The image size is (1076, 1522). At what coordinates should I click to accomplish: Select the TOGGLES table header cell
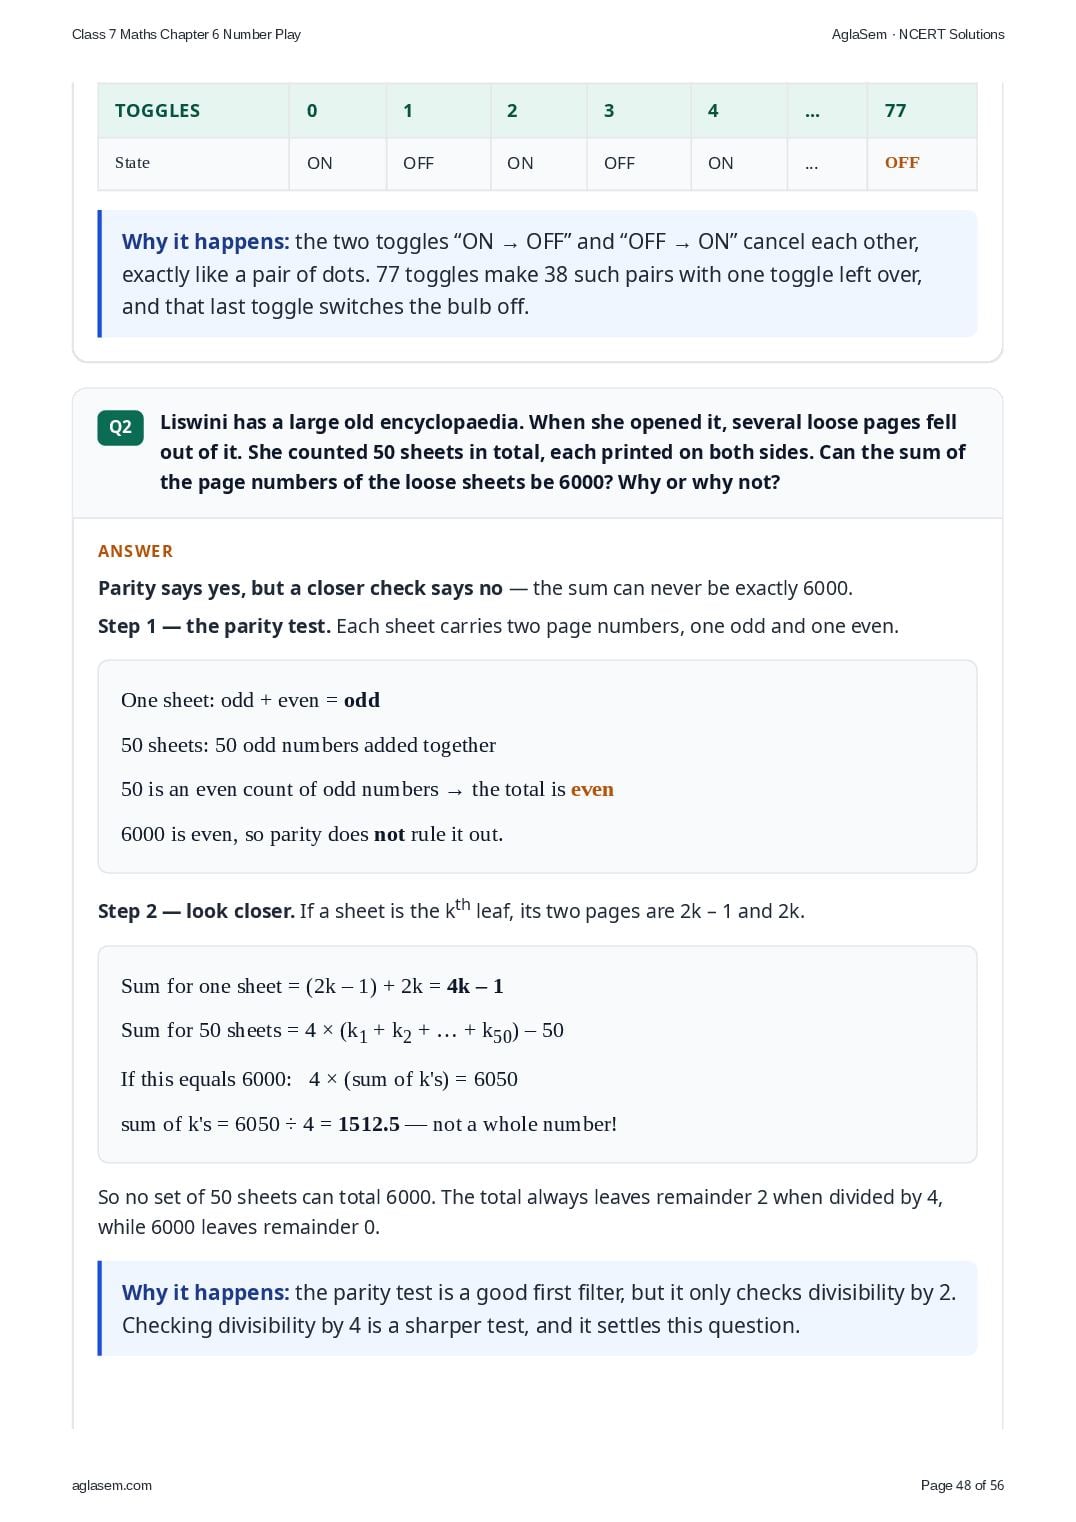coord(193,111)
